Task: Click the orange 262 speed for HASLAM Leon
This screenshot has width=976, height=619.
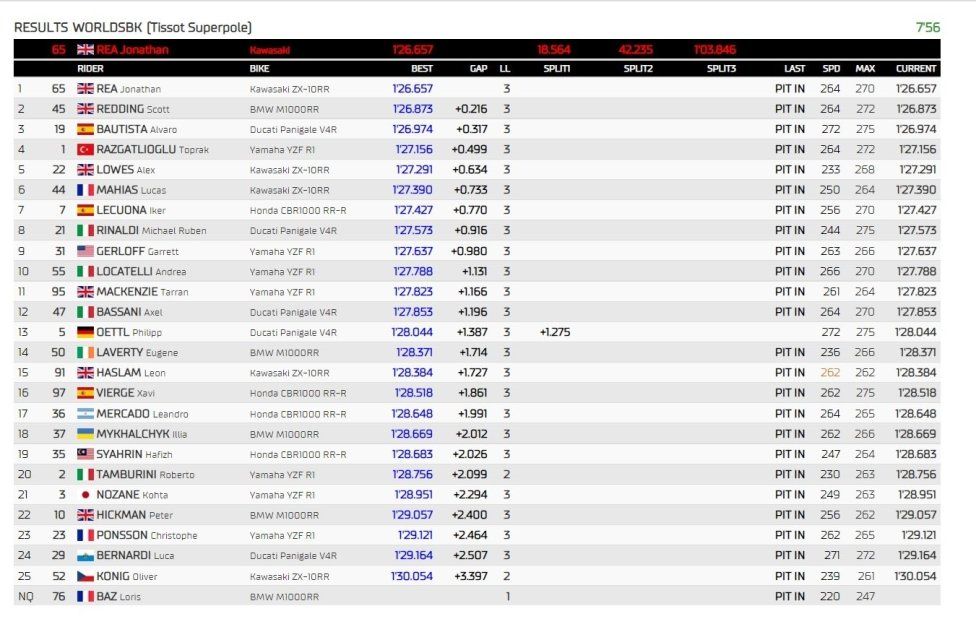Action: [830, 372]
